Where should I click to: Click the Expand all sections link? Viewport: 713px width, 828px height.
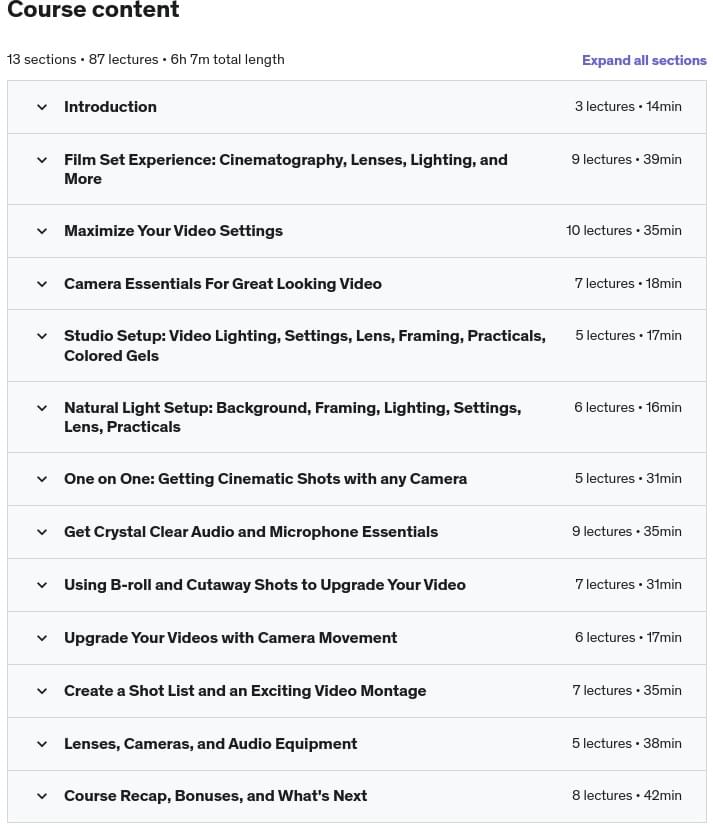click(x=644, y=60)
